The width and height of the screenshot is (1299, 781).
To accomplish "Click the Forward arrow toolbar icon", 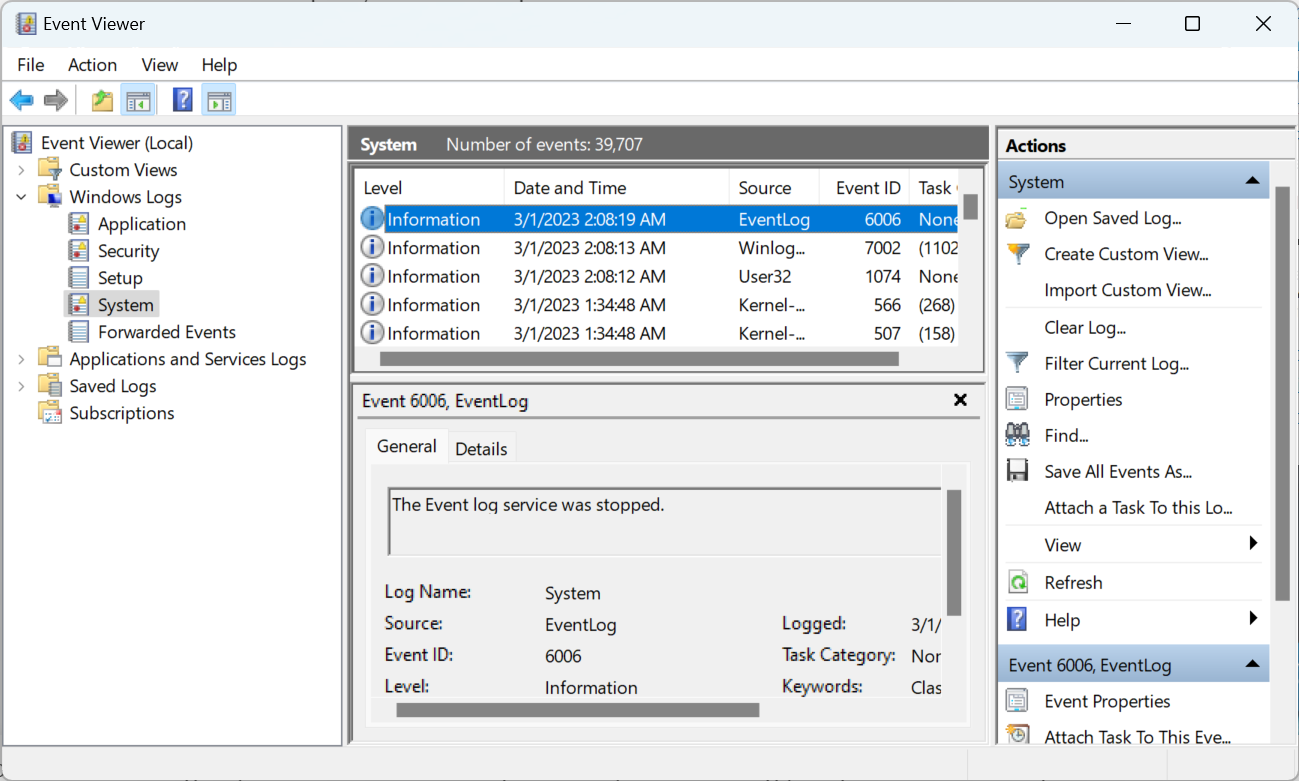I will click(x=56, y=100).
